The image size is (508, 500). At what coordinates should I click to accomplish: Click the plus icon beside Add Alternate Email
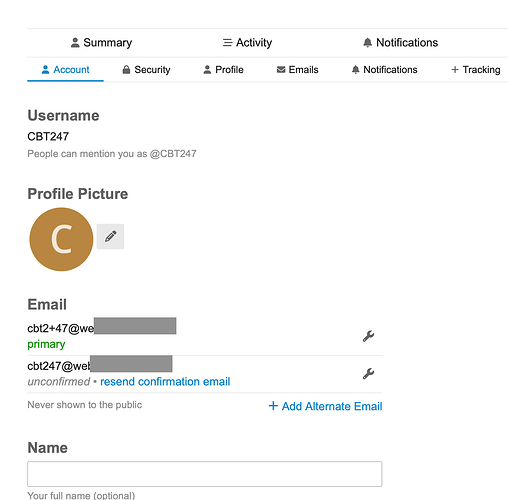pyautogui.click(x=273, y=406)
